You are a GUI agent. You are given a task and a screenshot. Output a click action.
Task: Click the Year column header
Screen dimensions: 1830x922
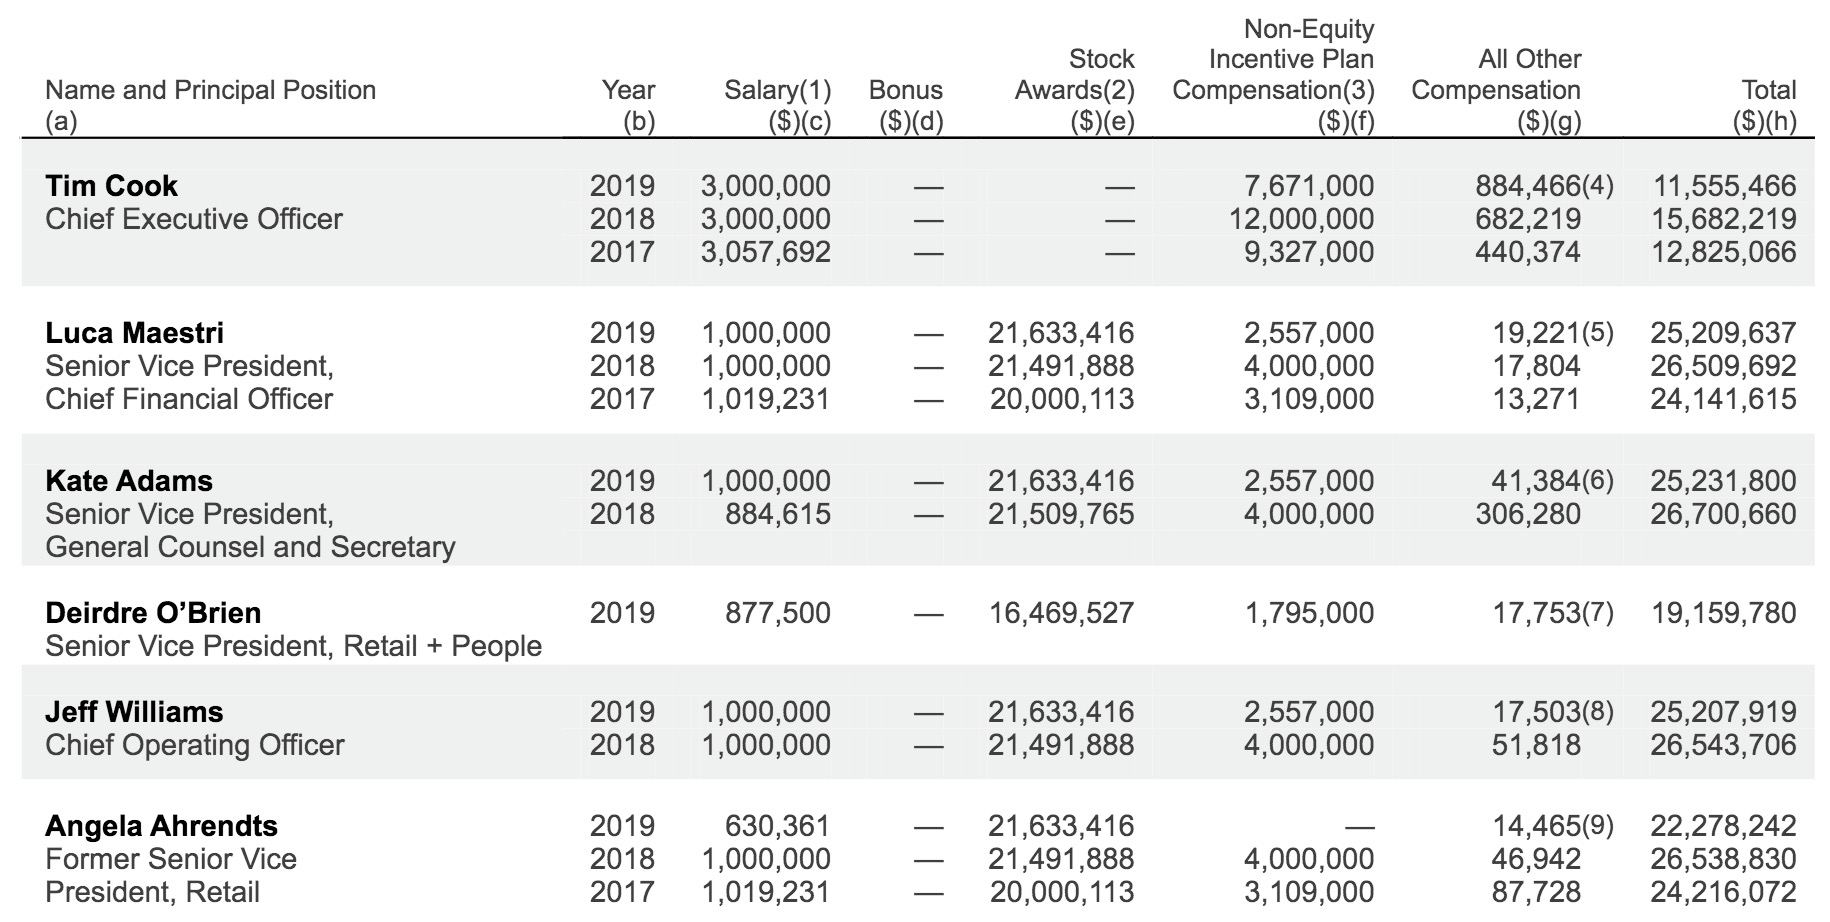(x=628, y=90)
